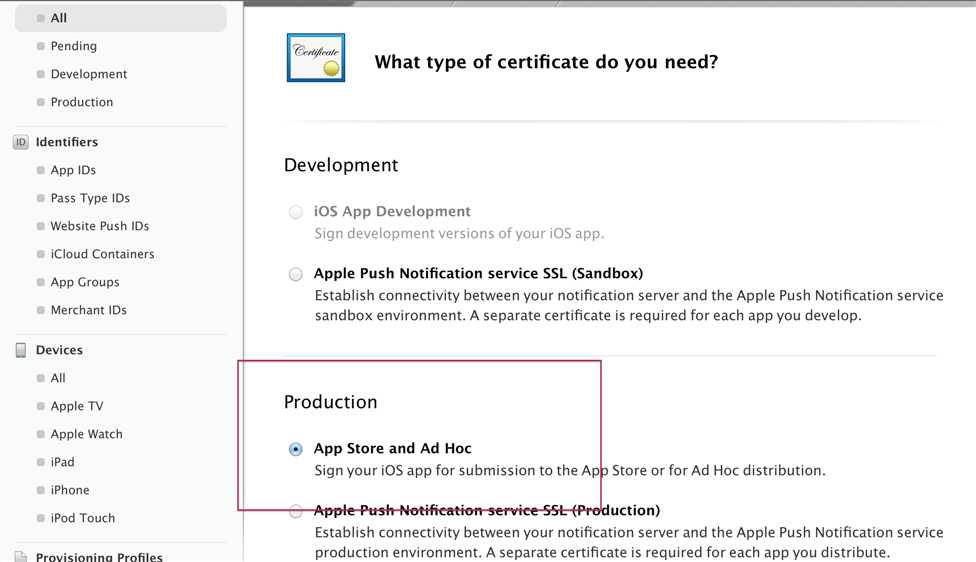Open Website Push IDs
The height and width of the screenshot is (562, 976).
(100, 226)
